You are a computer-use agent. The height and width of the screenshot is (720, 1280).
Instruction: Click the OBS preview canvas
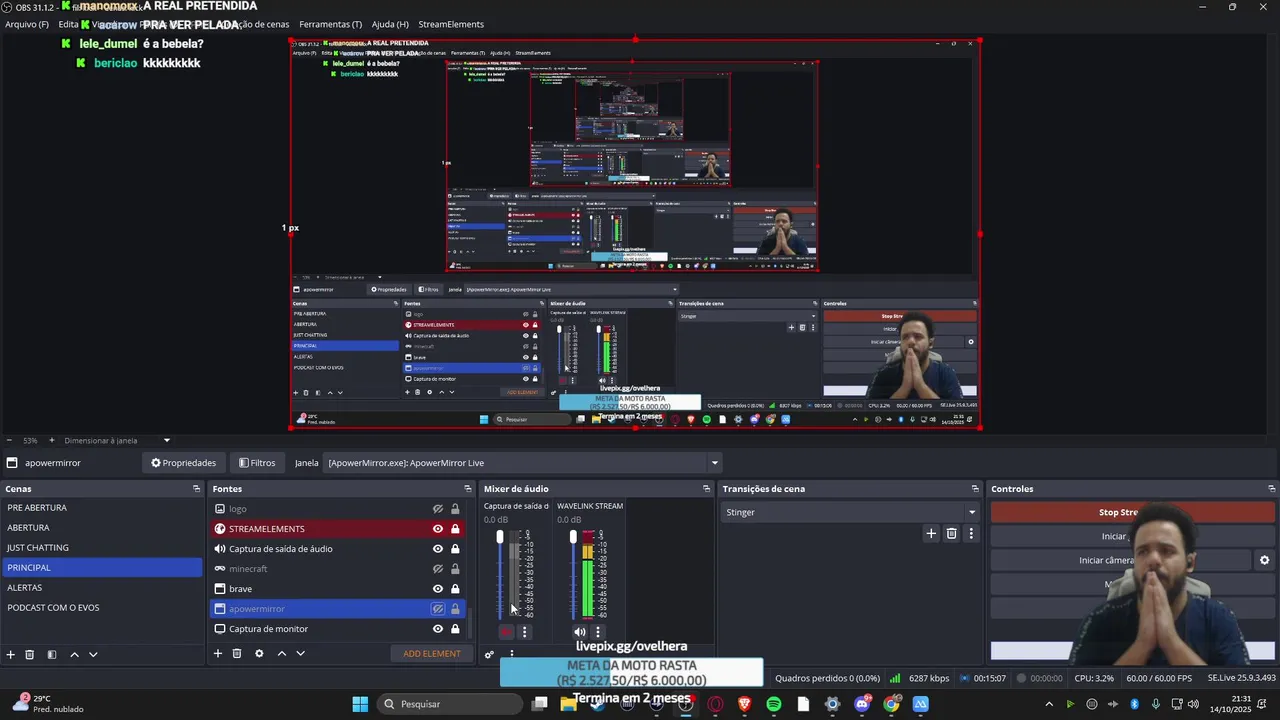click(635, 235)
